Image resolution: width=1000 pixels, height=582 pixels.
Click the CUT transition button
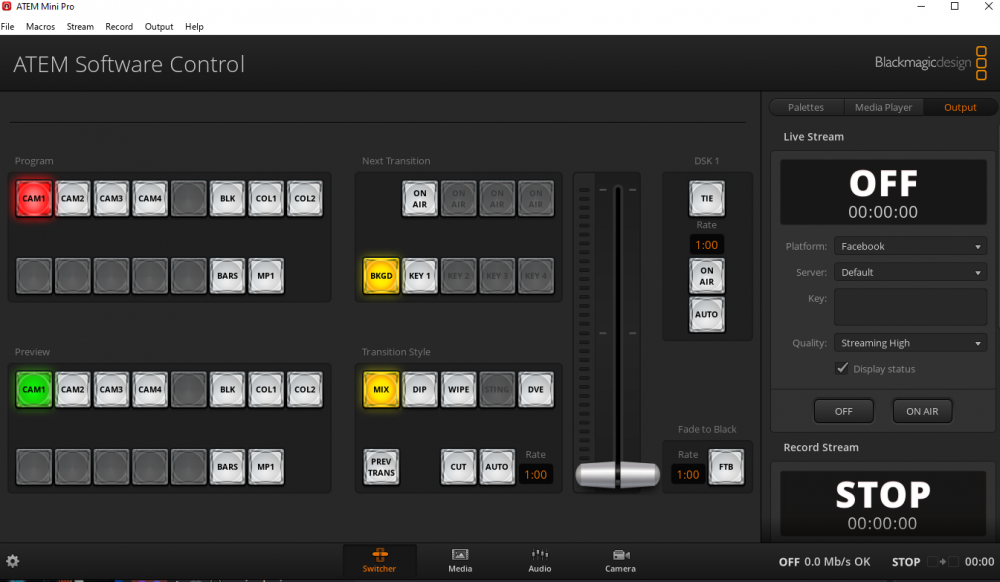[x=459, y=467]
